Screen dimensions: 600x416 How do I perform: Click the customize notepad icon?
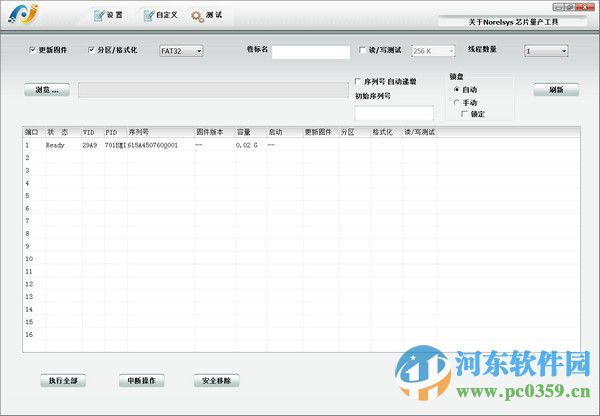[148, 15]
